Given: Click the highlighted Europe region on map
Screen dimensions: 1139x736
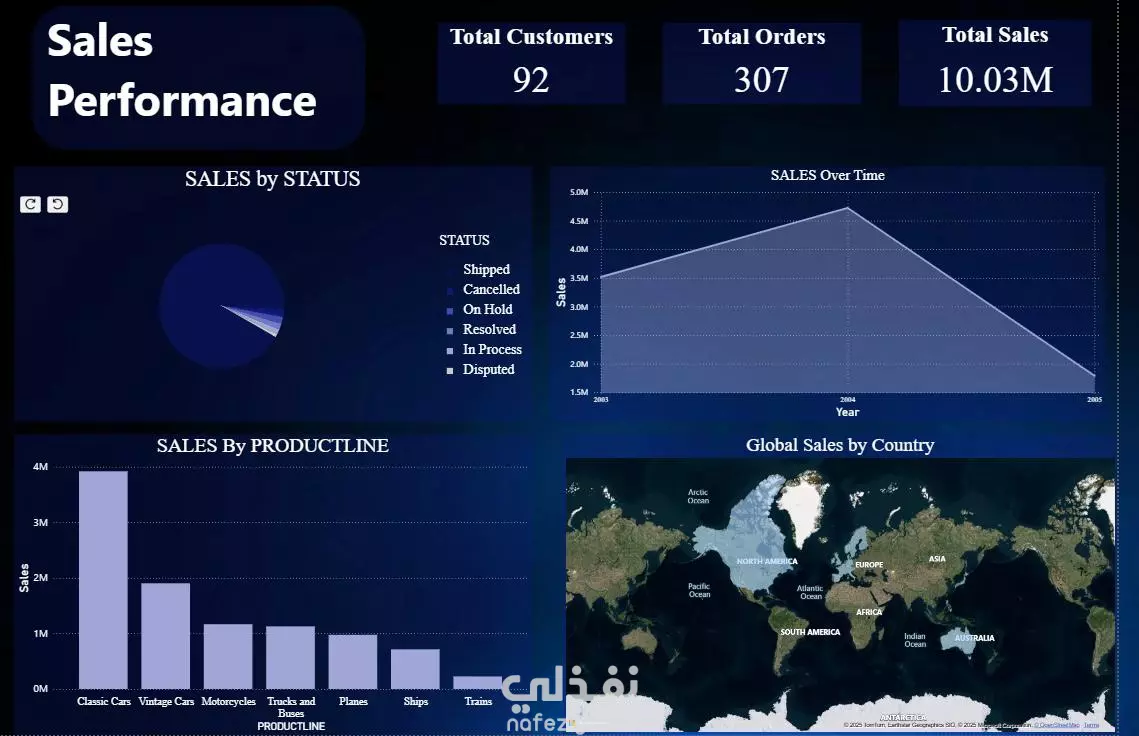Looking at the screenshot, I should 851,556.
